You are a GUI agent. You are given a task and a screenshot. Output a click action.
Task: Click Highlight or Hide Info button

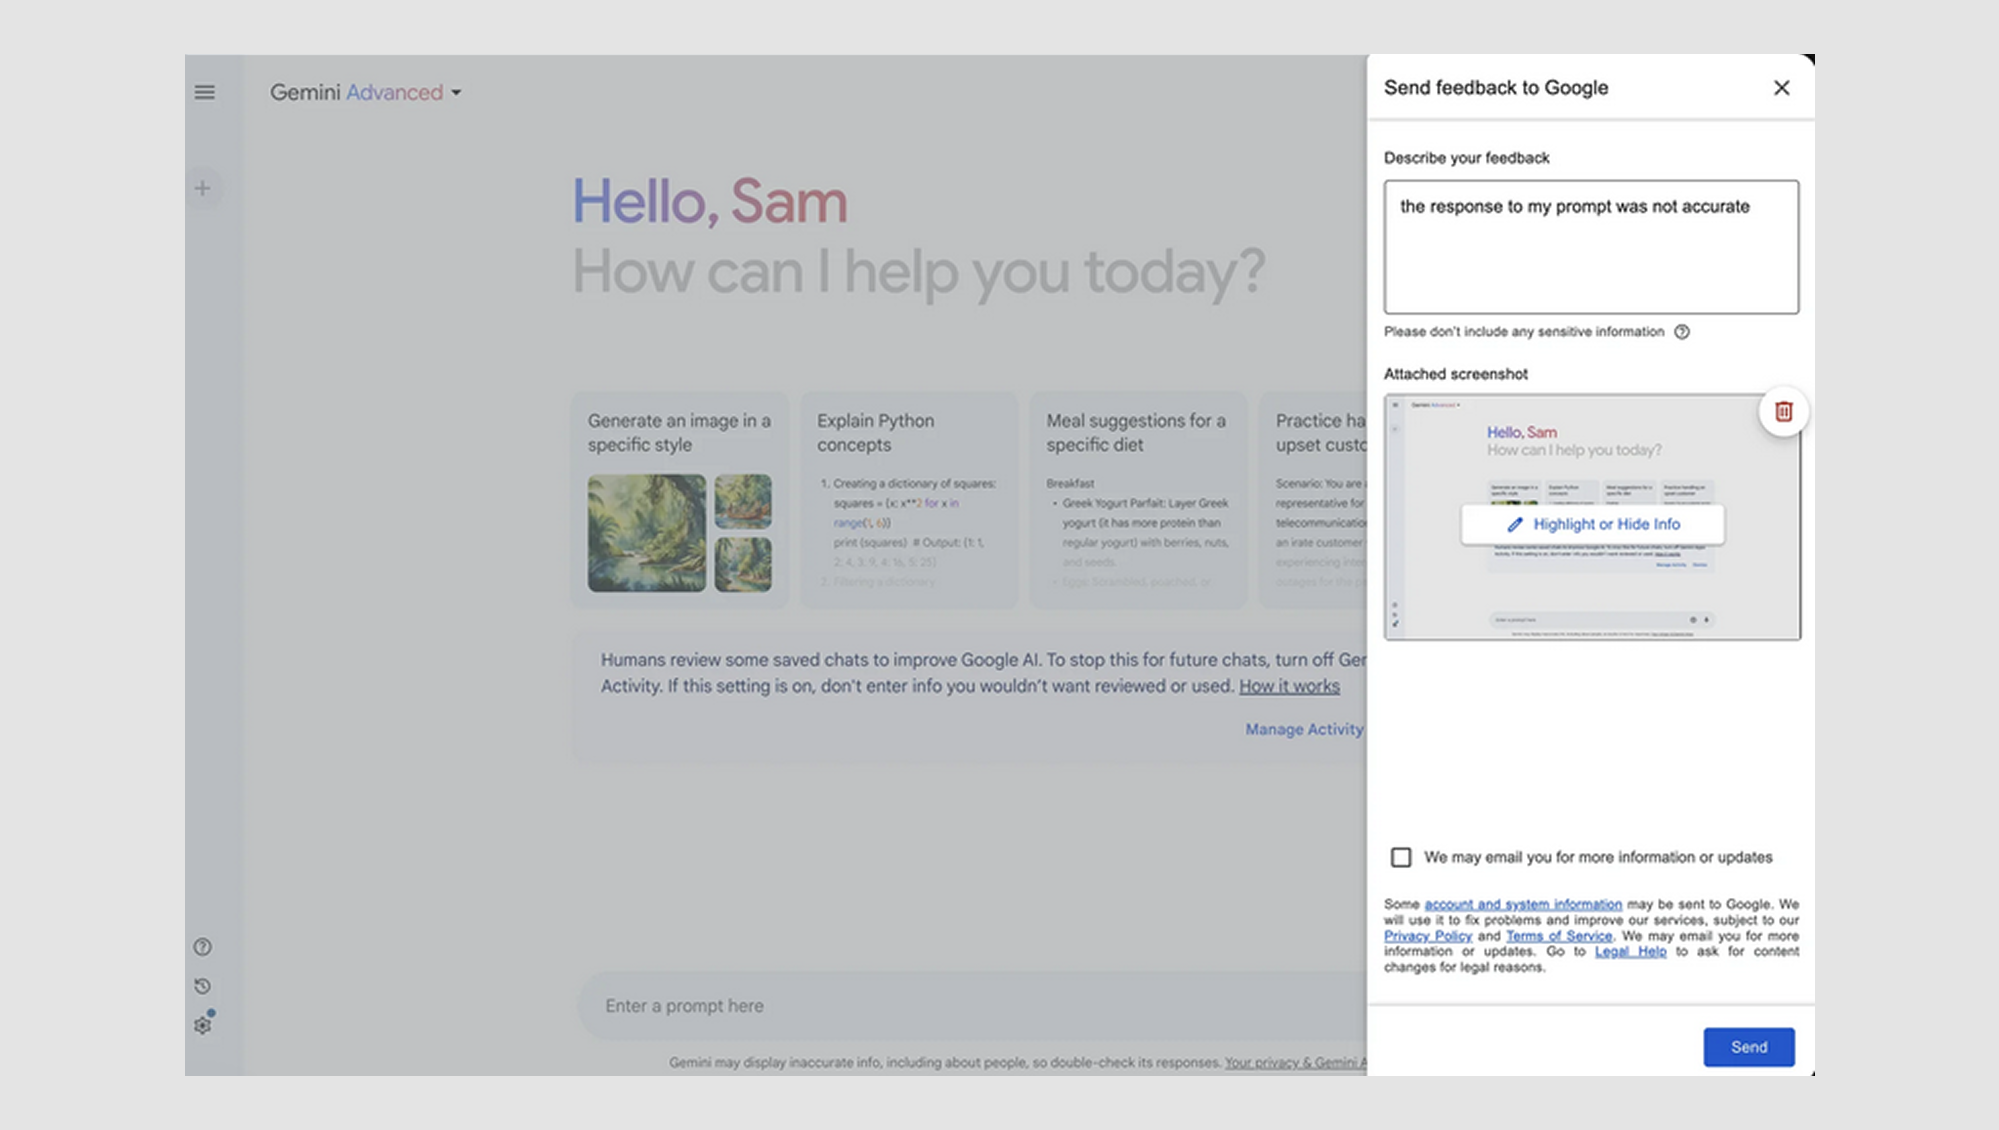1592,524
